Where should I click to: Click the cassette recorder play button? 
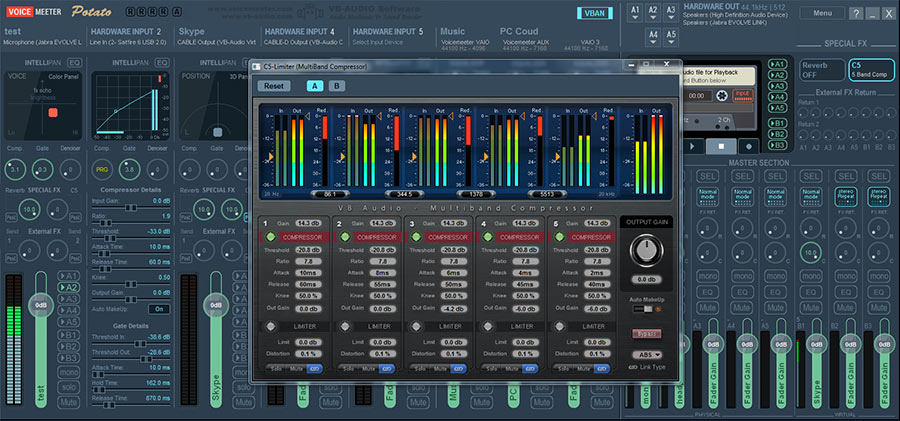click(x=692, y=146)
